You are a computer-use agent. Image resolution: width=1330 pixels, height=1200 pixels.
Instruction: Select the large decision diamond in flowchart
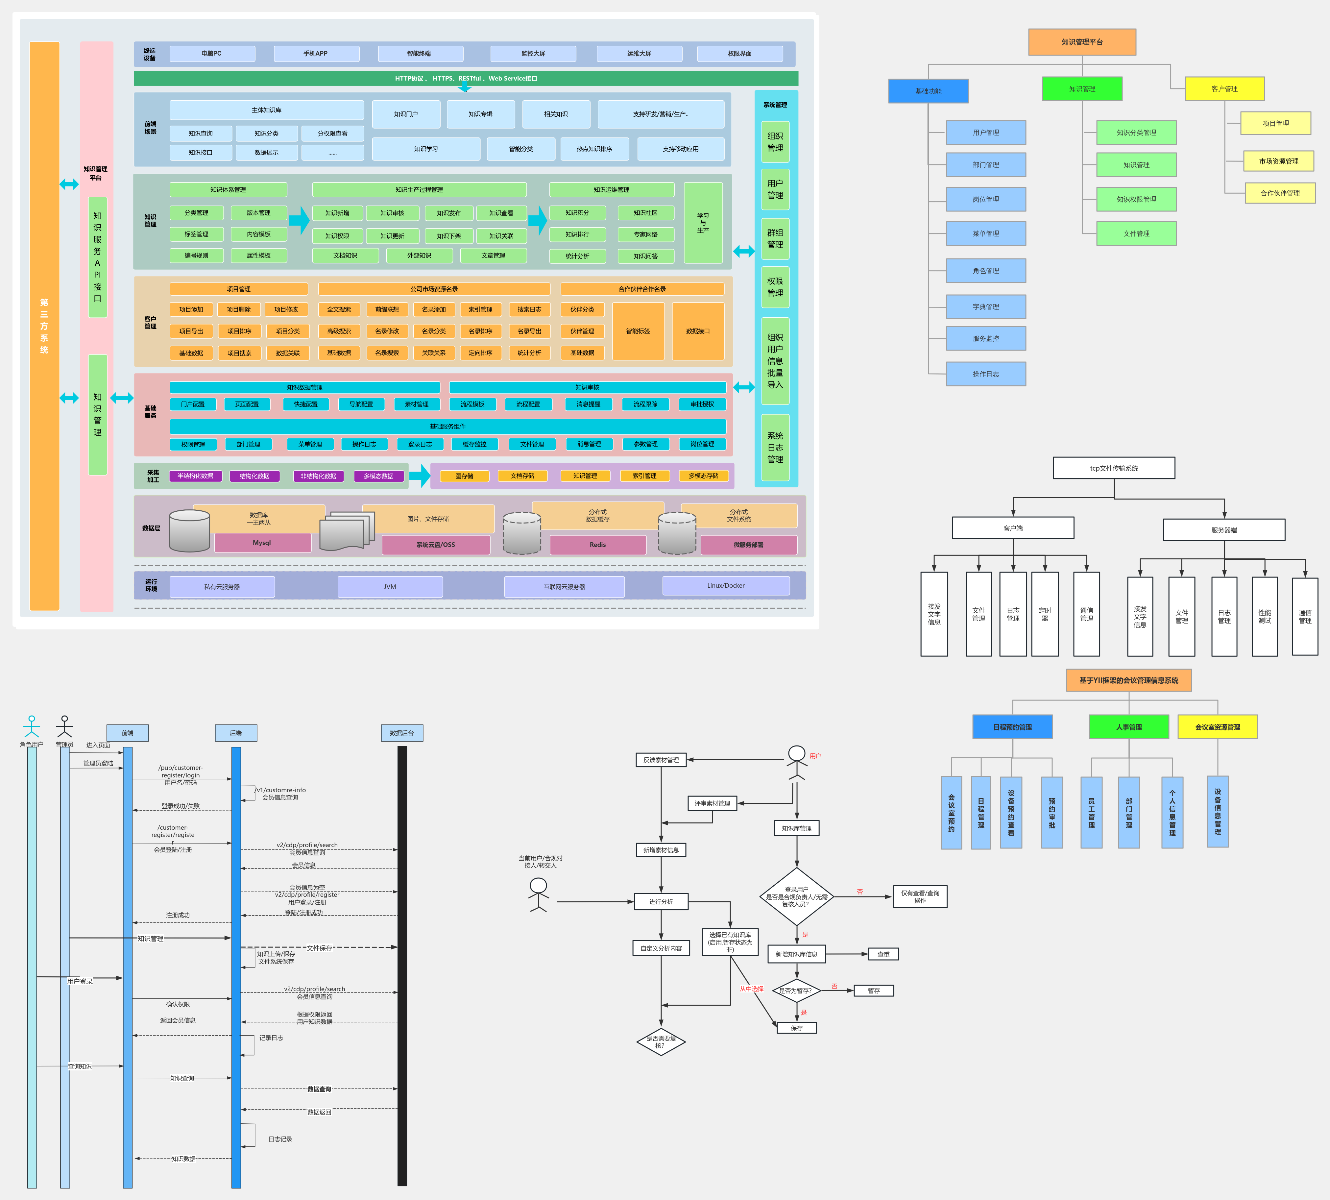pyautogui.click(x=796, y=896)
